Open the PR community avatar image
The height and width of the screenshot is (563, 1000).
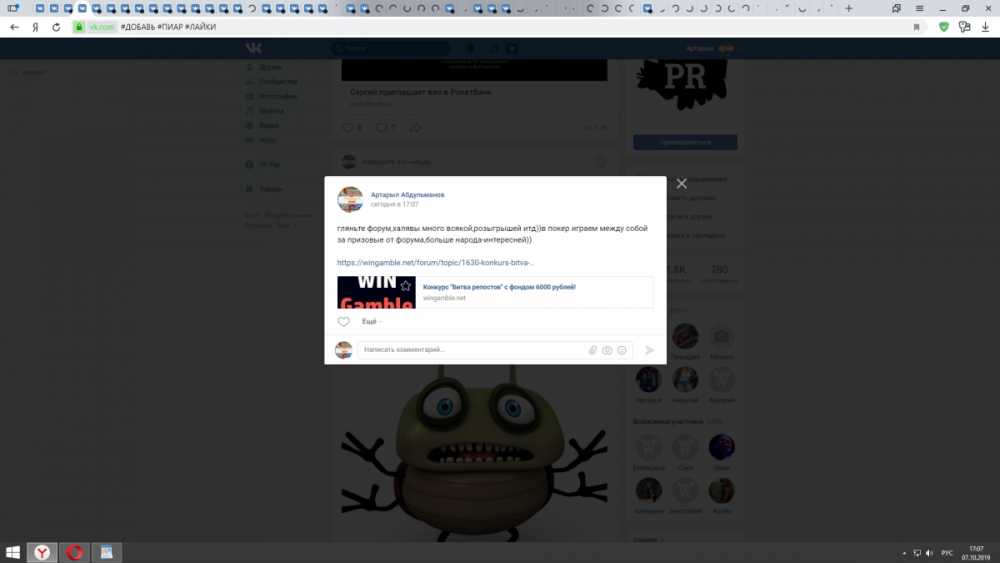pos(682,83)
